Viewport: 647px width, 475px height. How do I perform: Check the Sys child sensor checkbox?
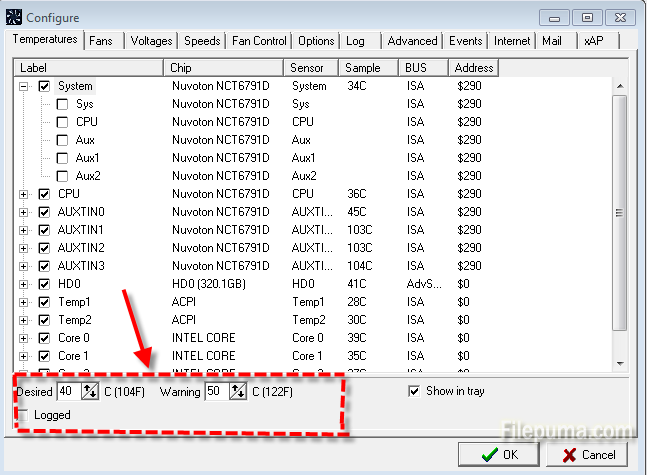pos(62,104)
